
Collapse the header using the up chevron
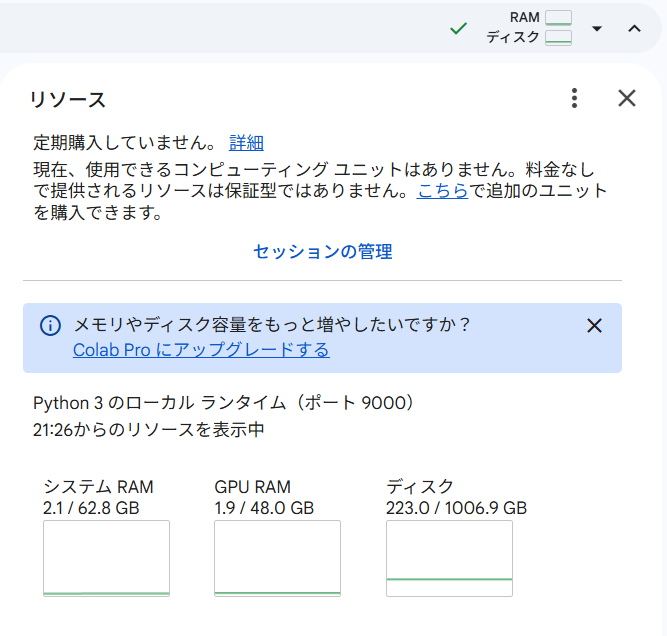[x=634, y=29]
